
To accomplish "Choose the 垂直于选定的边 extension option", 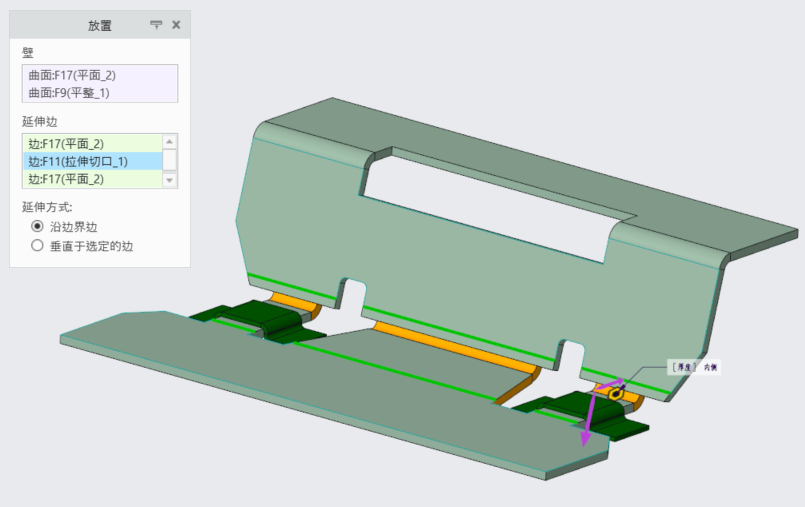I will (82, 246).
